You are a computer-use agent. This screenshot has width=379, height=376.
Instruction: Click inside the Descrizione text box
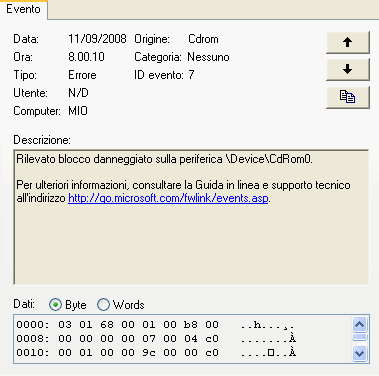(191, 217)
